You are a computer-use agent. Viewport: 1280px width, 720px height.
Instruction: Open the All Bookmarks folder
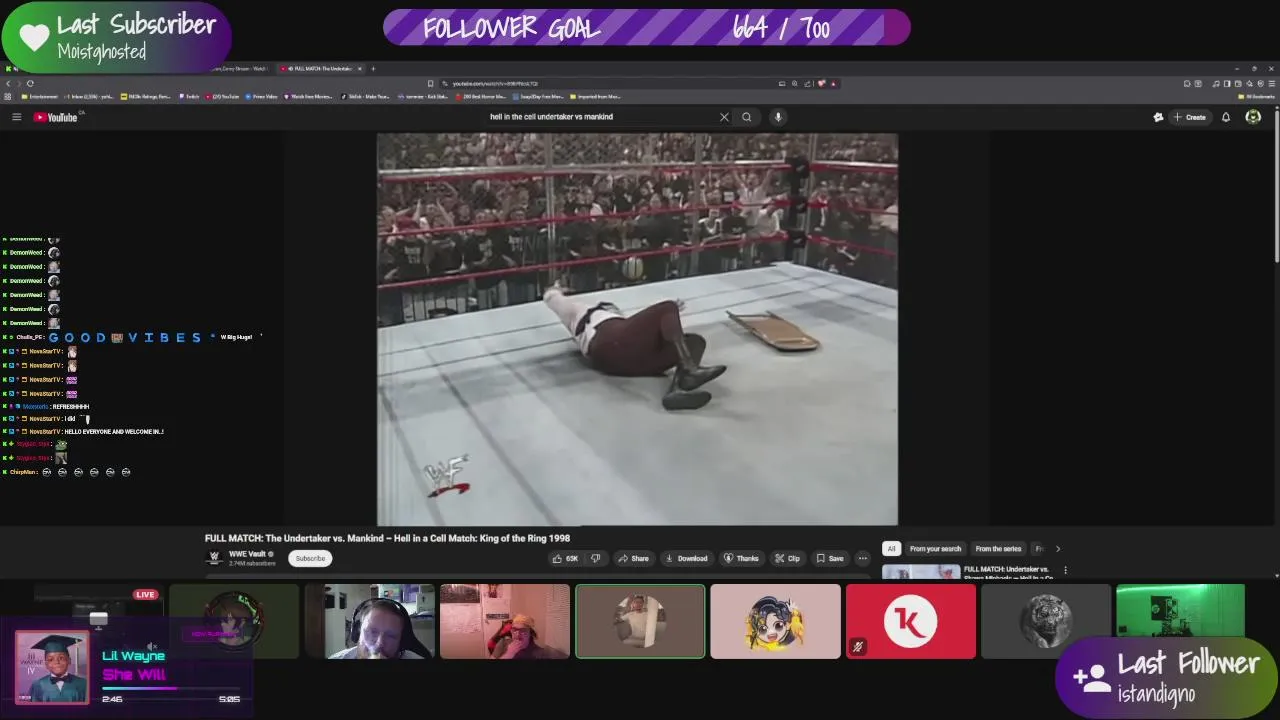[1256, 97]
